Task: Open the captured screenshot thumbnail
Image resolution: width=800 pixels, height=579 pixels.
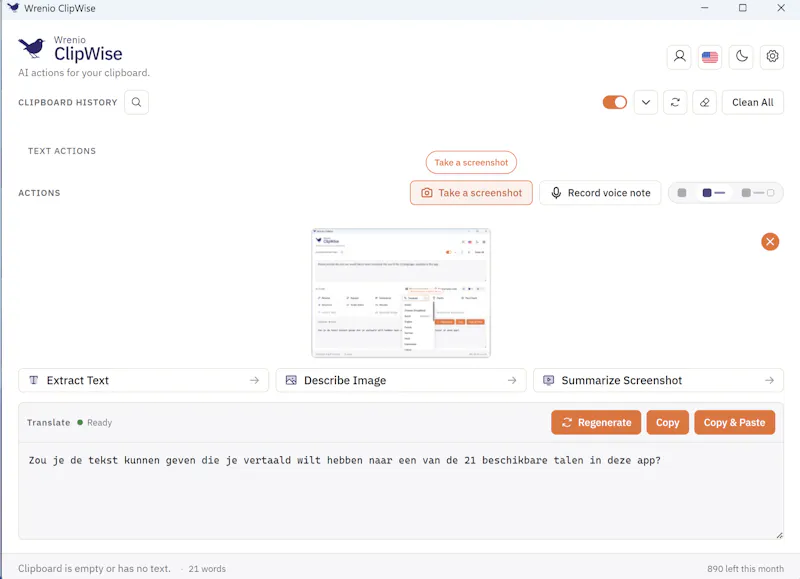Action: pos(401,293)
